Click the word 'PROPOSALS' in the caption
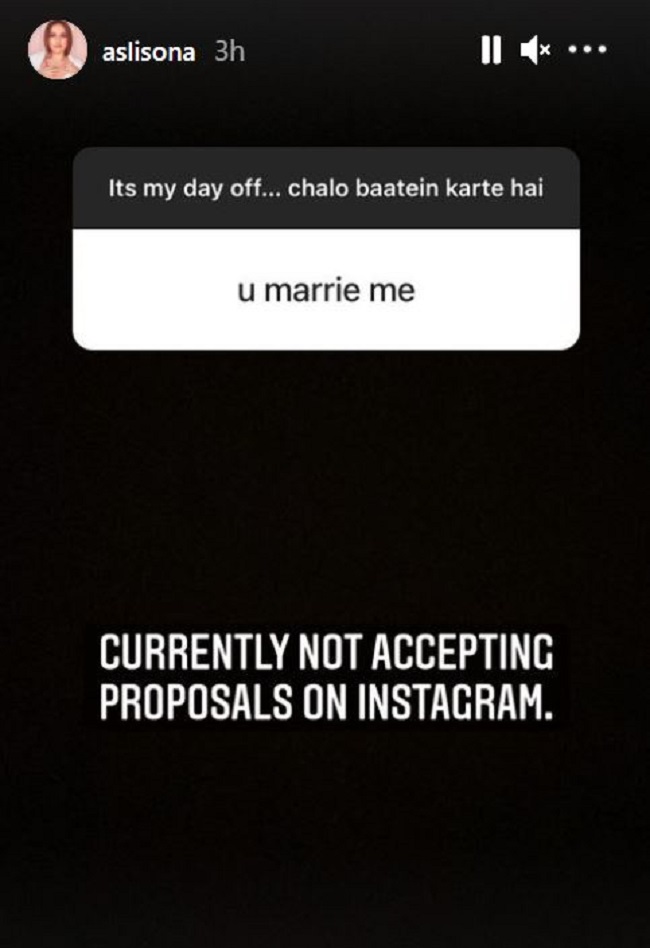 196,702
